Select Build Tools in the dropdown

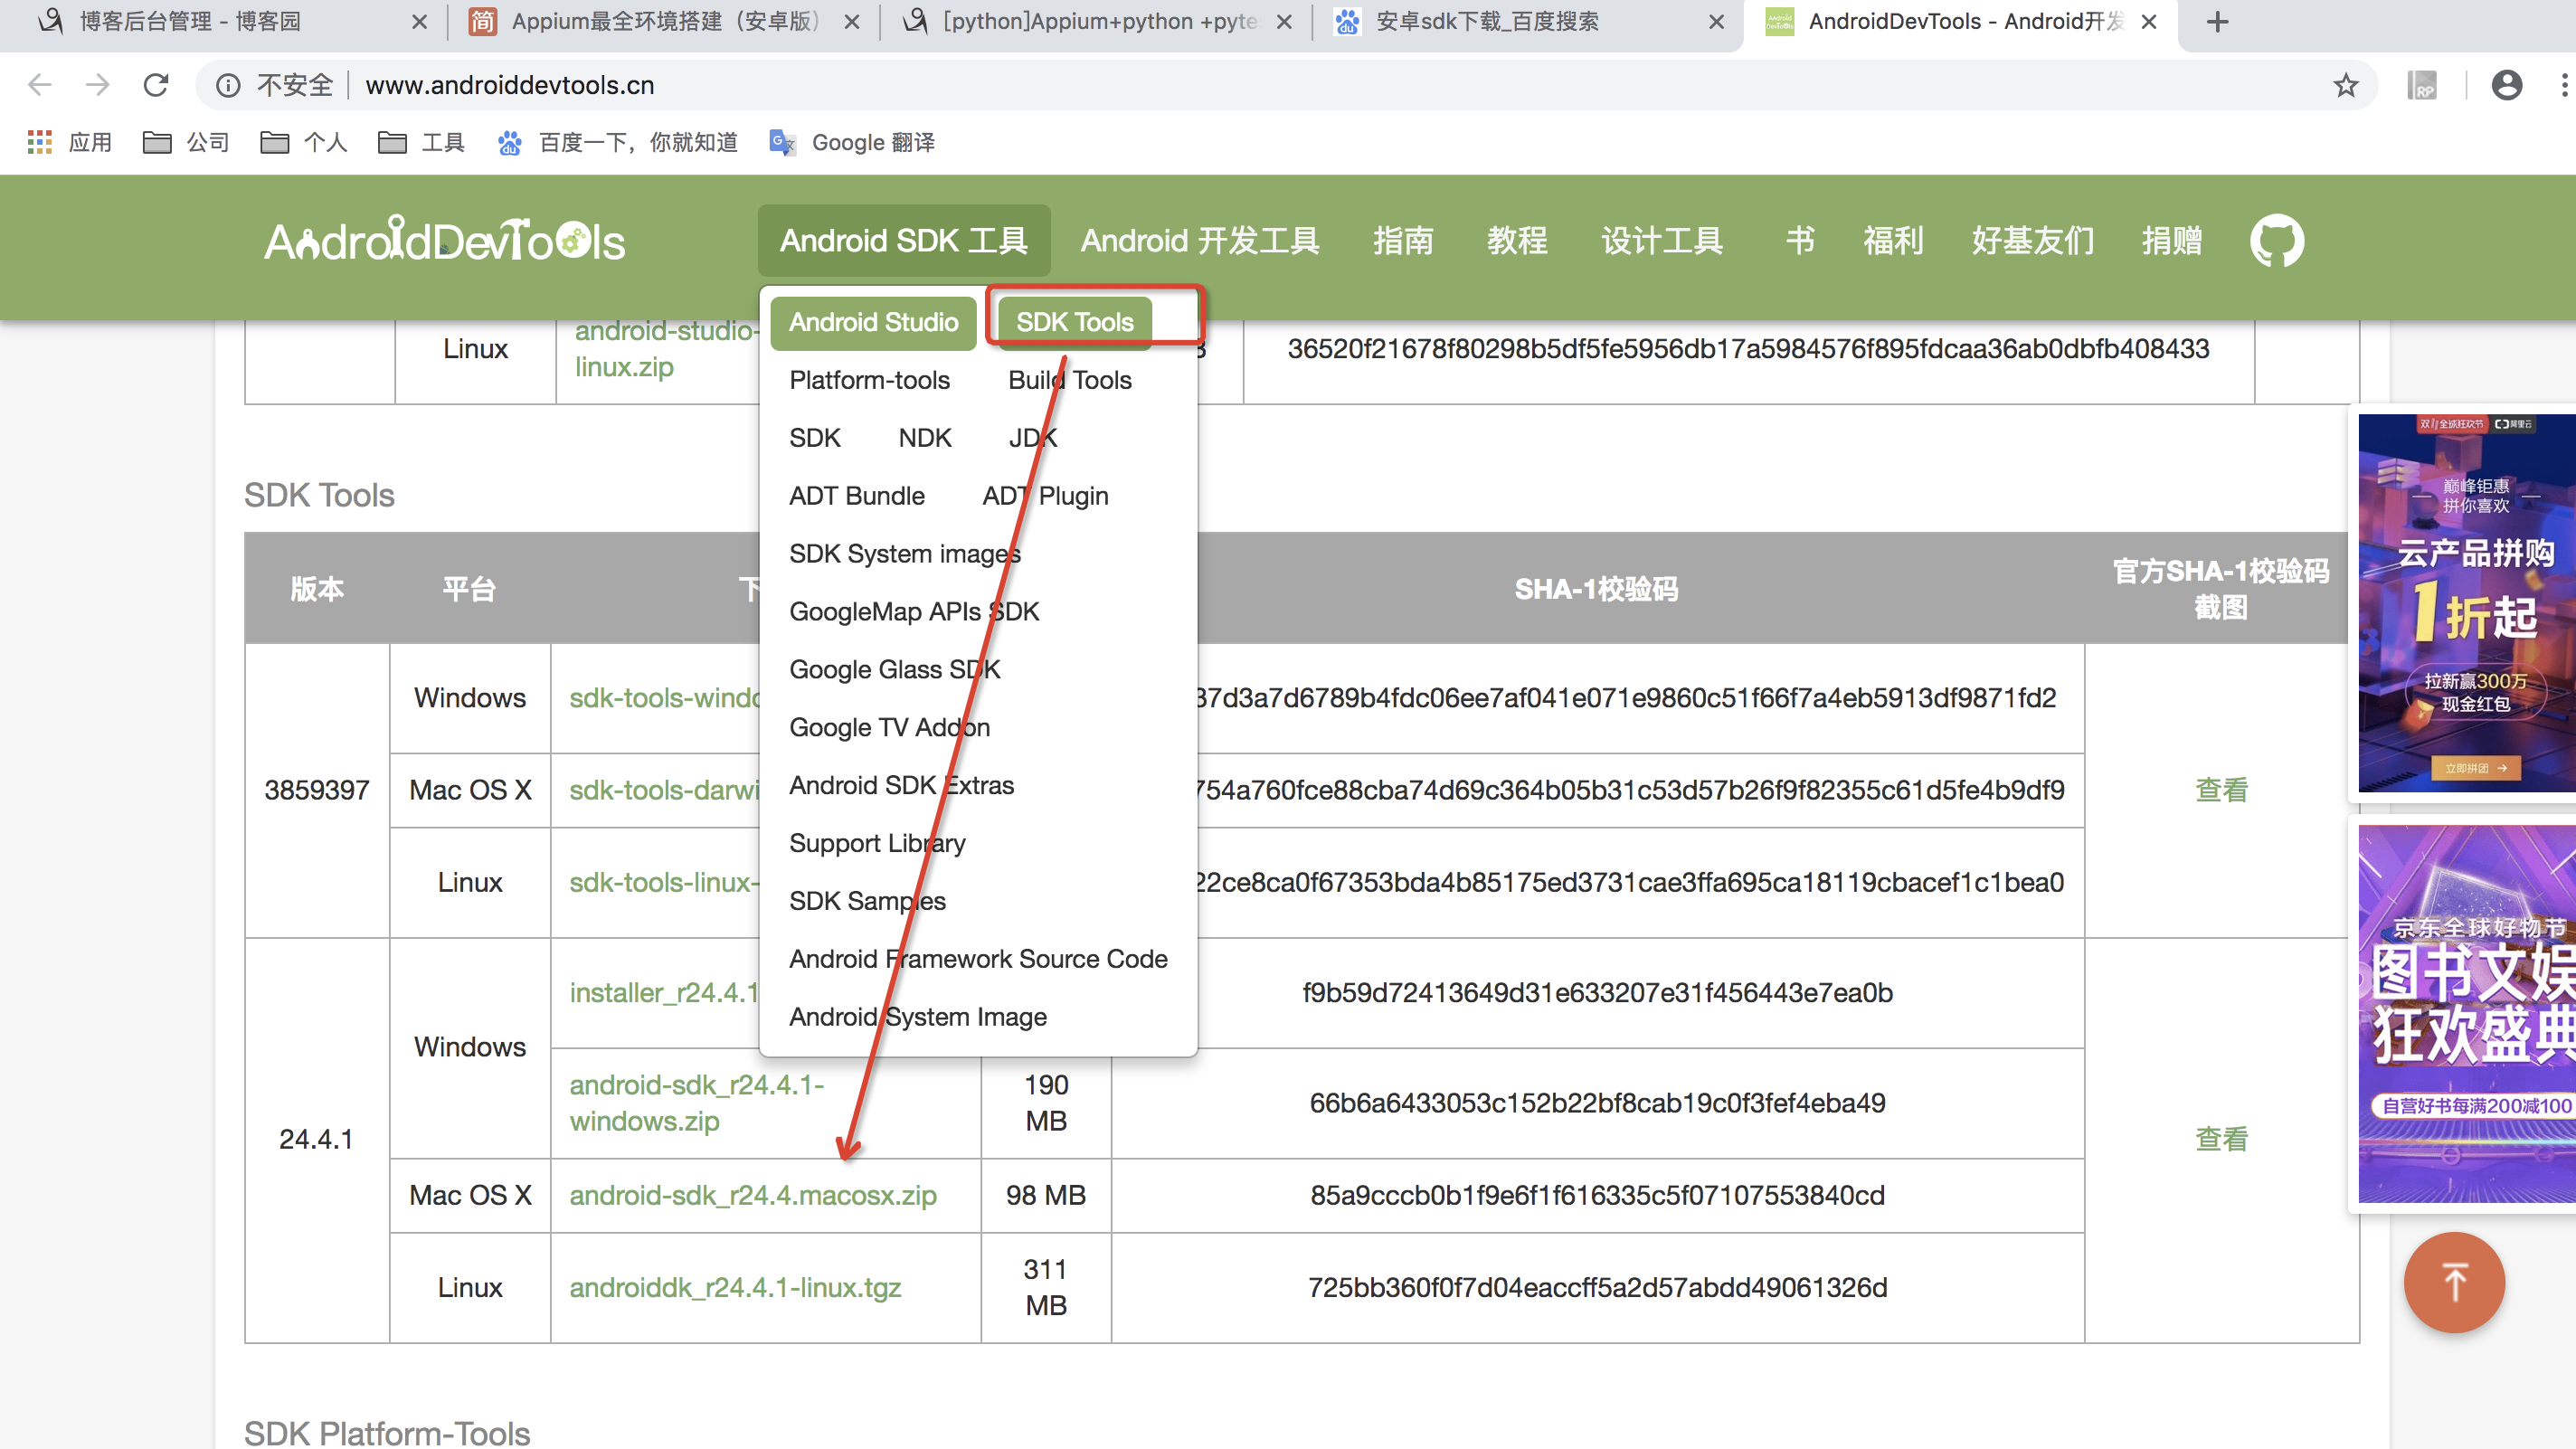pos(1070,380)
